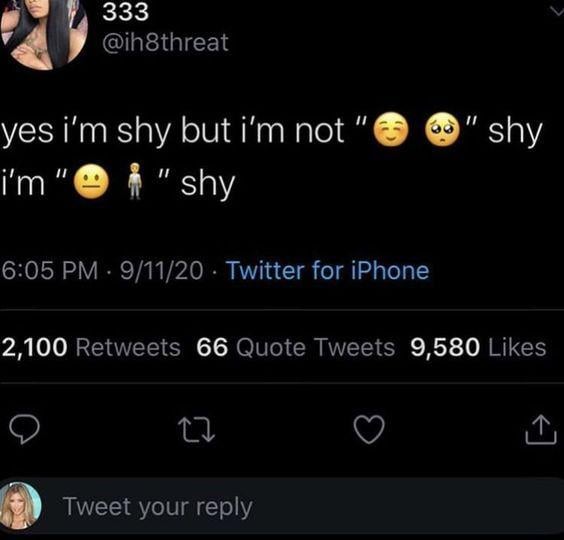View the 2,100 Retweets list
This screenshot has height=540, width=564.
tap(91, 347)
